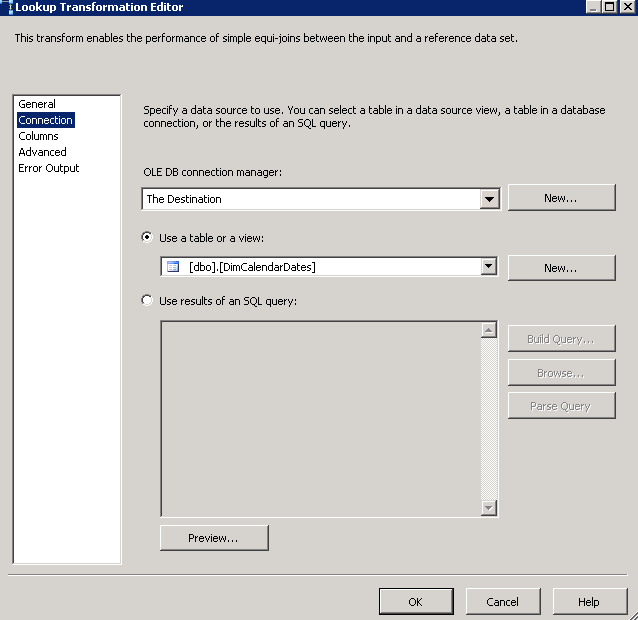Switch to the Connection page
Viewport: 638px width, 620px height.
(x=45, y=120)
